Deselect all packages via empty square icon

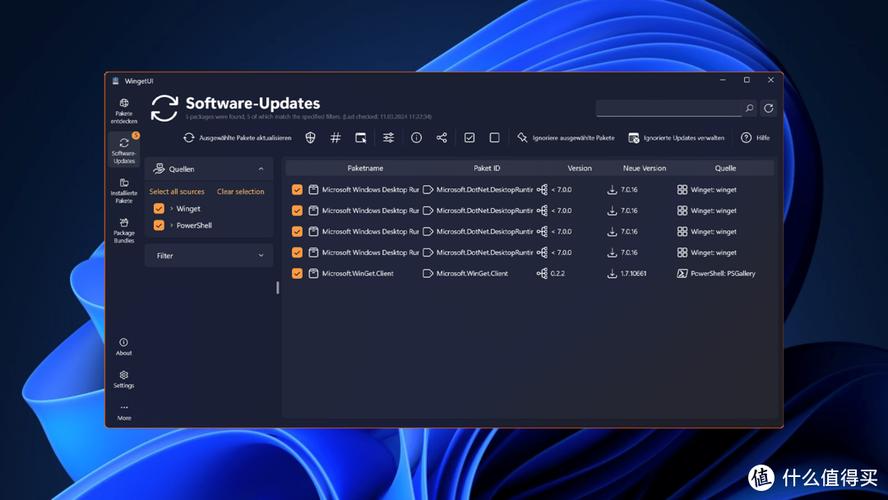[x=494, y=138]
